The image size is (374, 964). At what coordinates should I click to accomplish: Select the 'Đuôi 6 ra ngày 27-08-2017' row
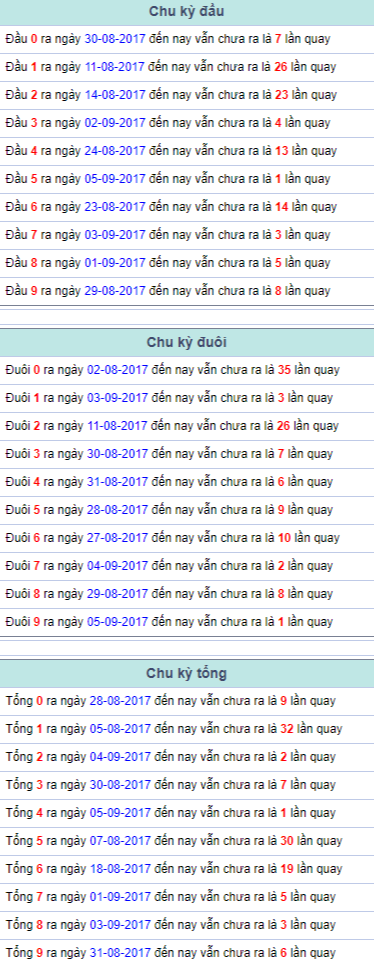click(187, 538)
